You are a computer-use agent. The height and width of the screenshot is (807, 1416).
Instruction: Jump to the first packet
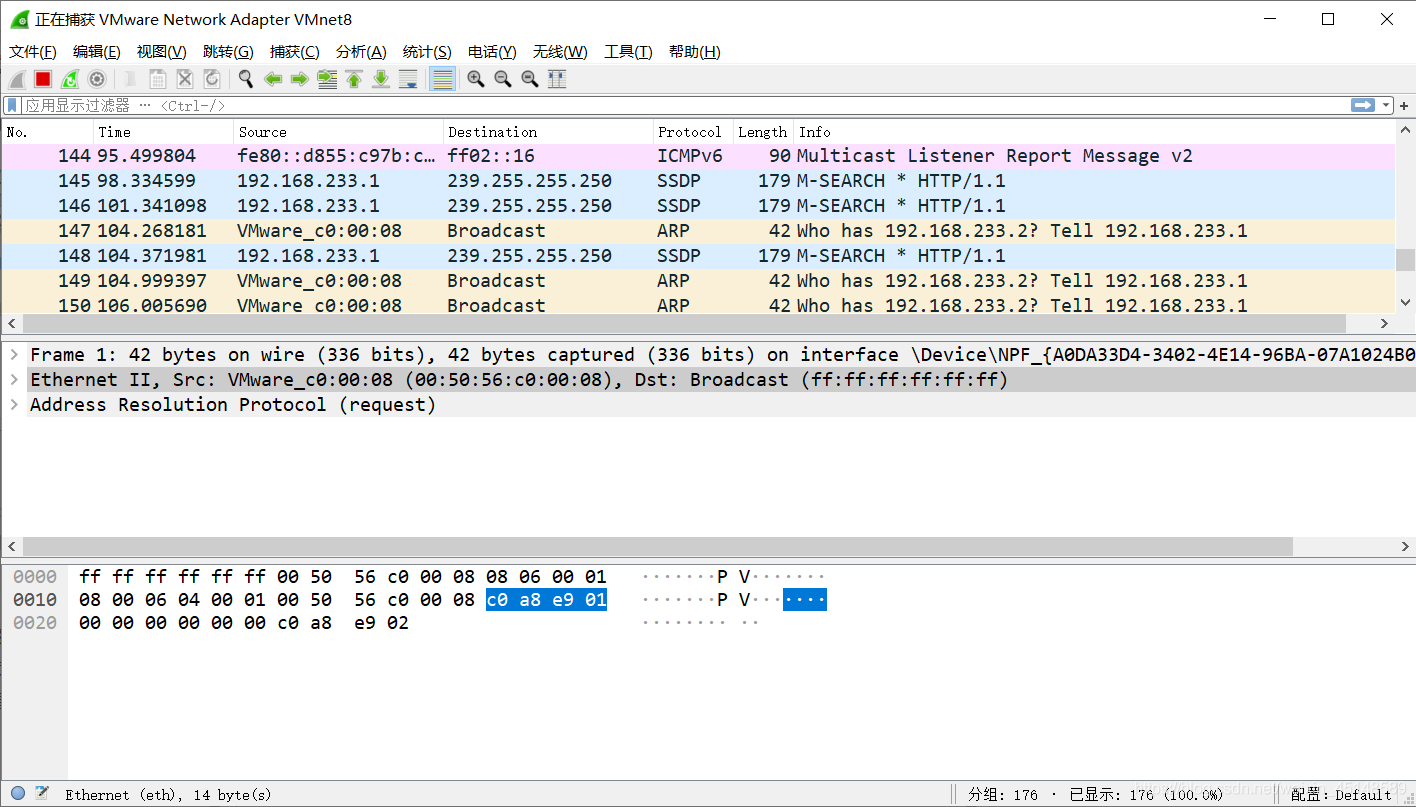tap(354, 79)
